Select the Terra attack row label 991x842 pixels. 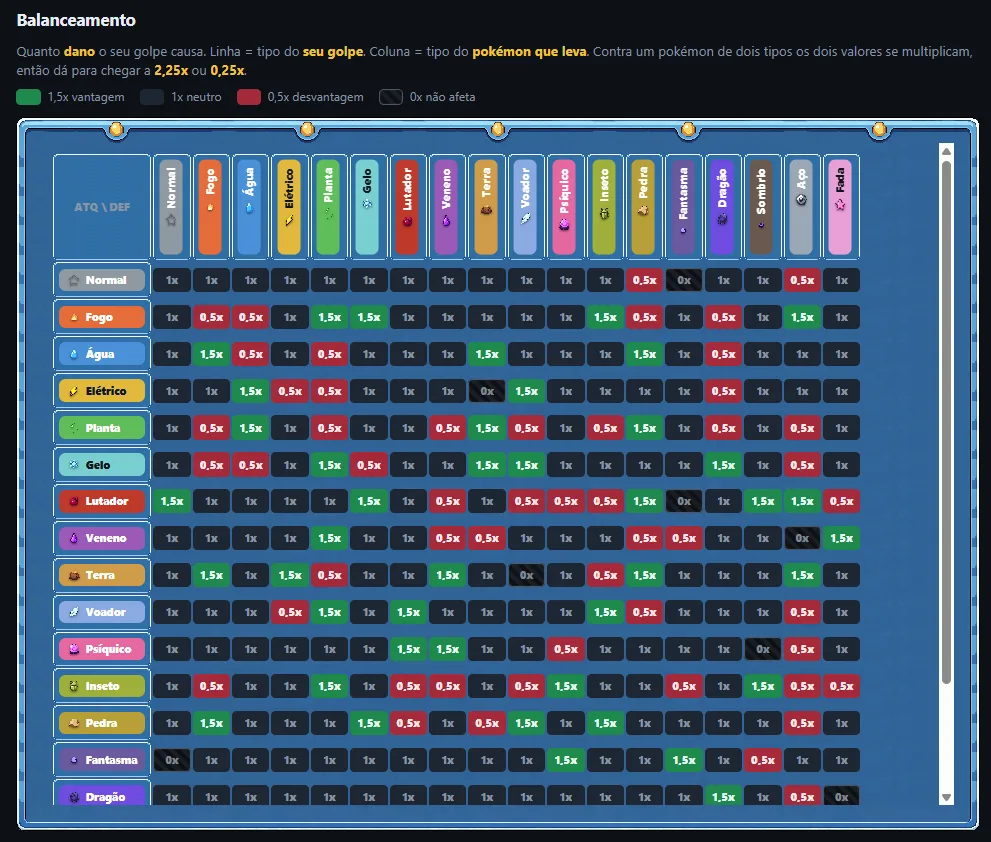102,575
